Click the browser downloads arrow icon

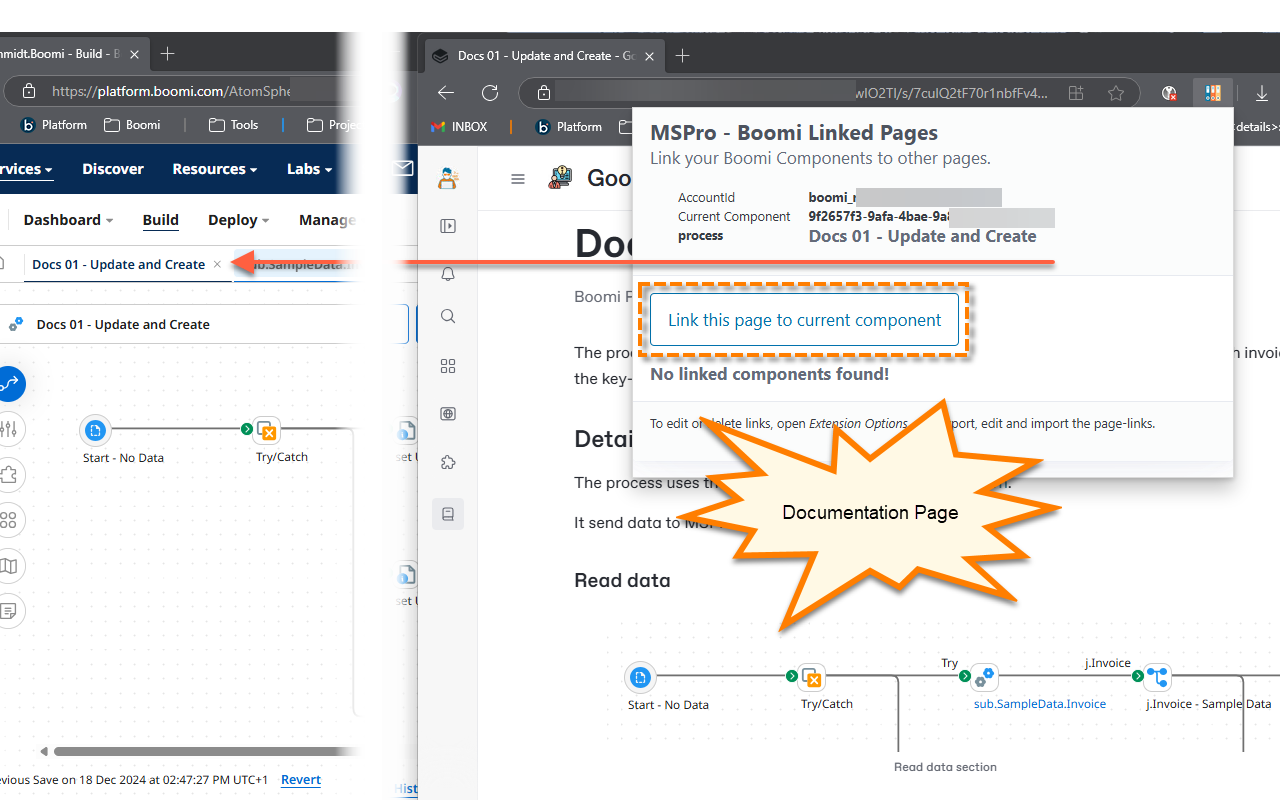click(x=1262, y=93)
